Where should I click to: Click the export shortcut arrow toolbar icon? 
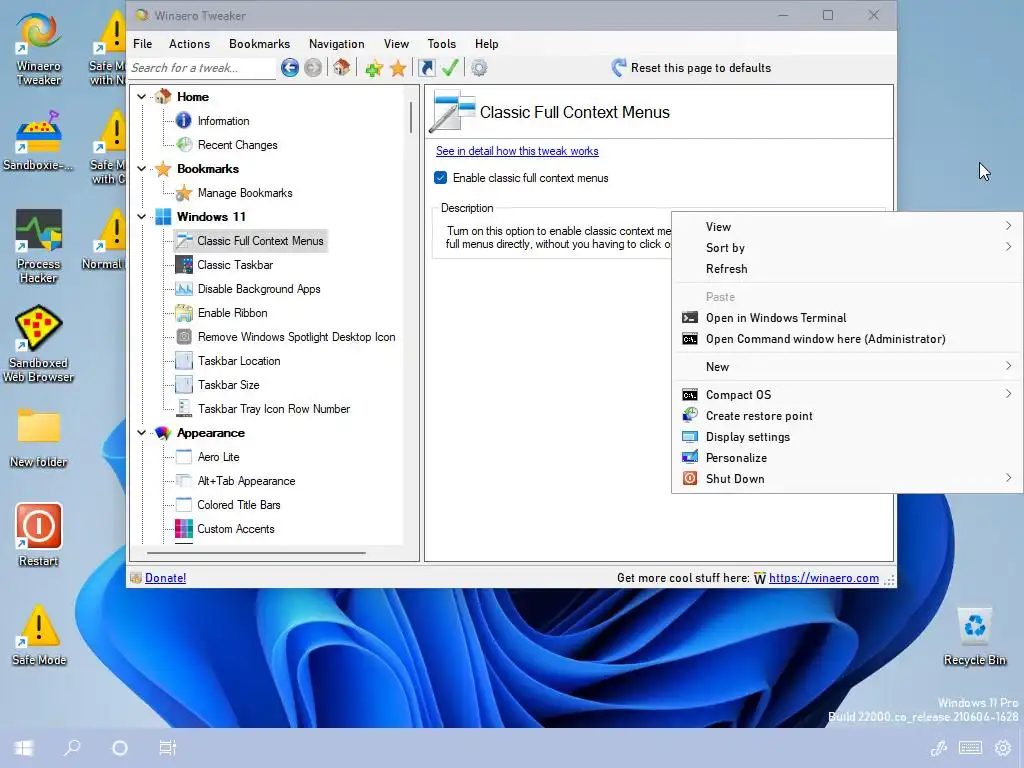click(x=427, y=67)
